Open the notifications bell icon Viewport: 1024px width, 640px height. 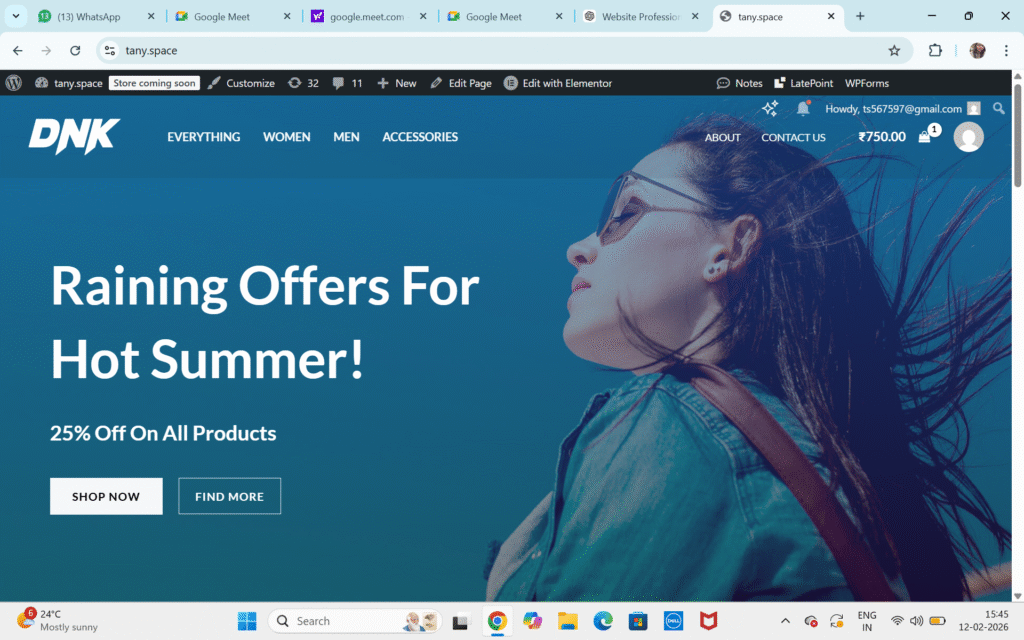click(803, 108)
